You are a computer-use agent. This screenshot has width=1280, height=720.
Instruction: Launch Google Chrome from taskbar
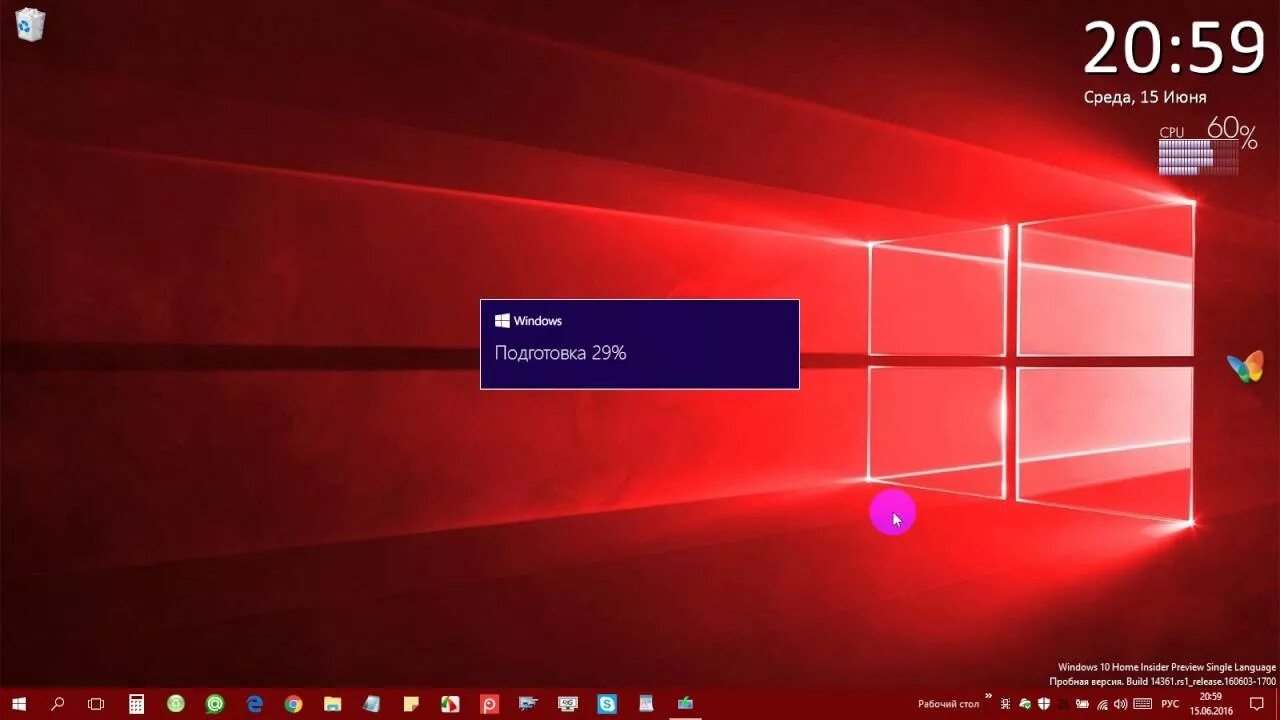point(293,704)
